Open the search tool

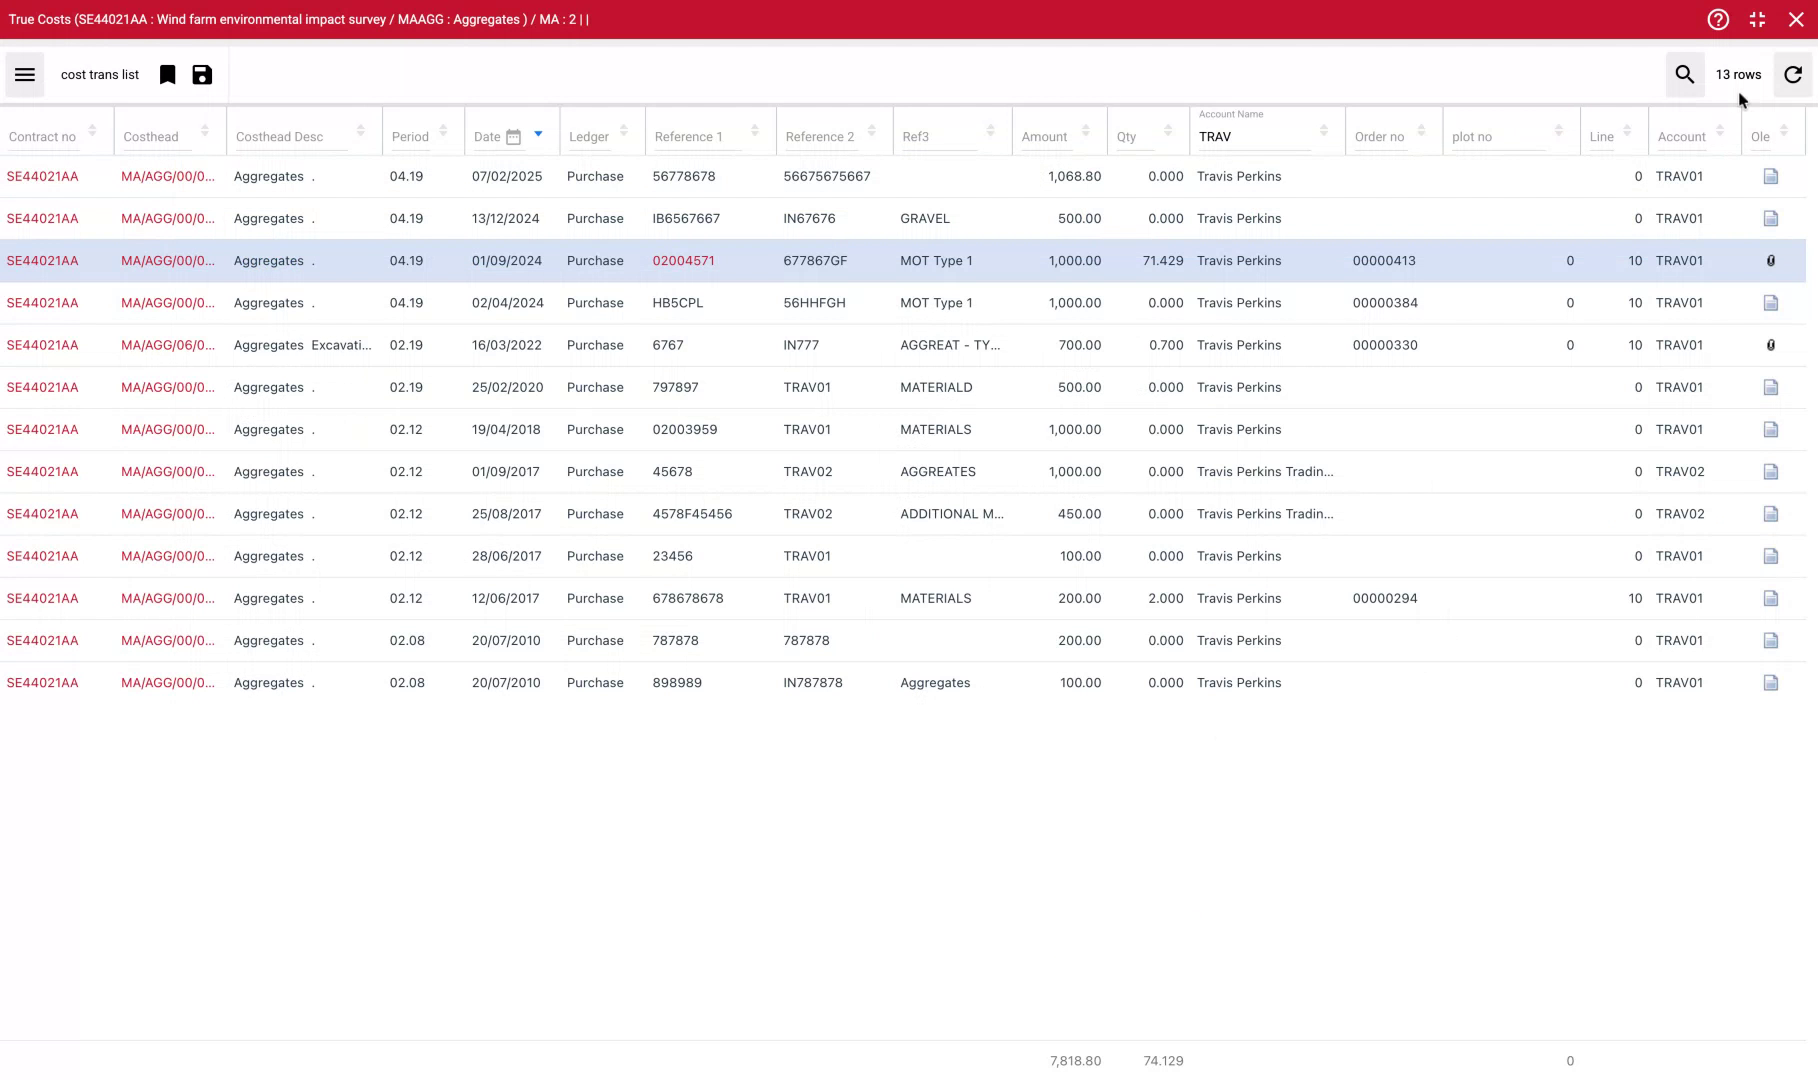click(1684, 74)
